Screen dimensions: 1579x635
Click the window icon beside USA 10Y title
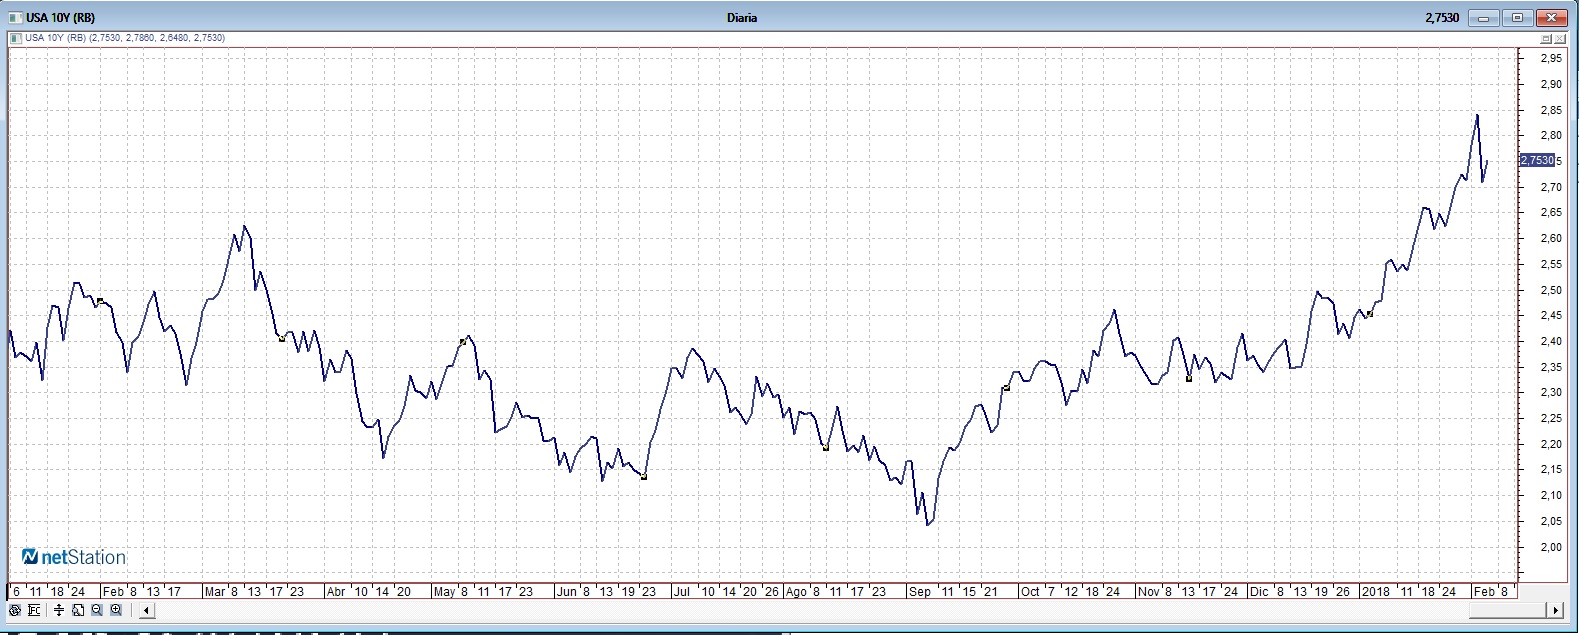pyautogui.click(x=15, y=17)
